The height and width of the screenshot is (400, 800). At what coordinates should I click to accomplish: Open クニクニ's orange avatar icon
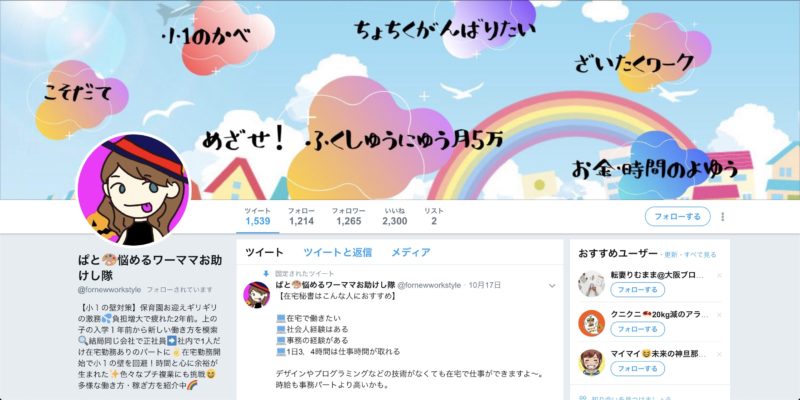pyautogui.click(x=591, y=323)
